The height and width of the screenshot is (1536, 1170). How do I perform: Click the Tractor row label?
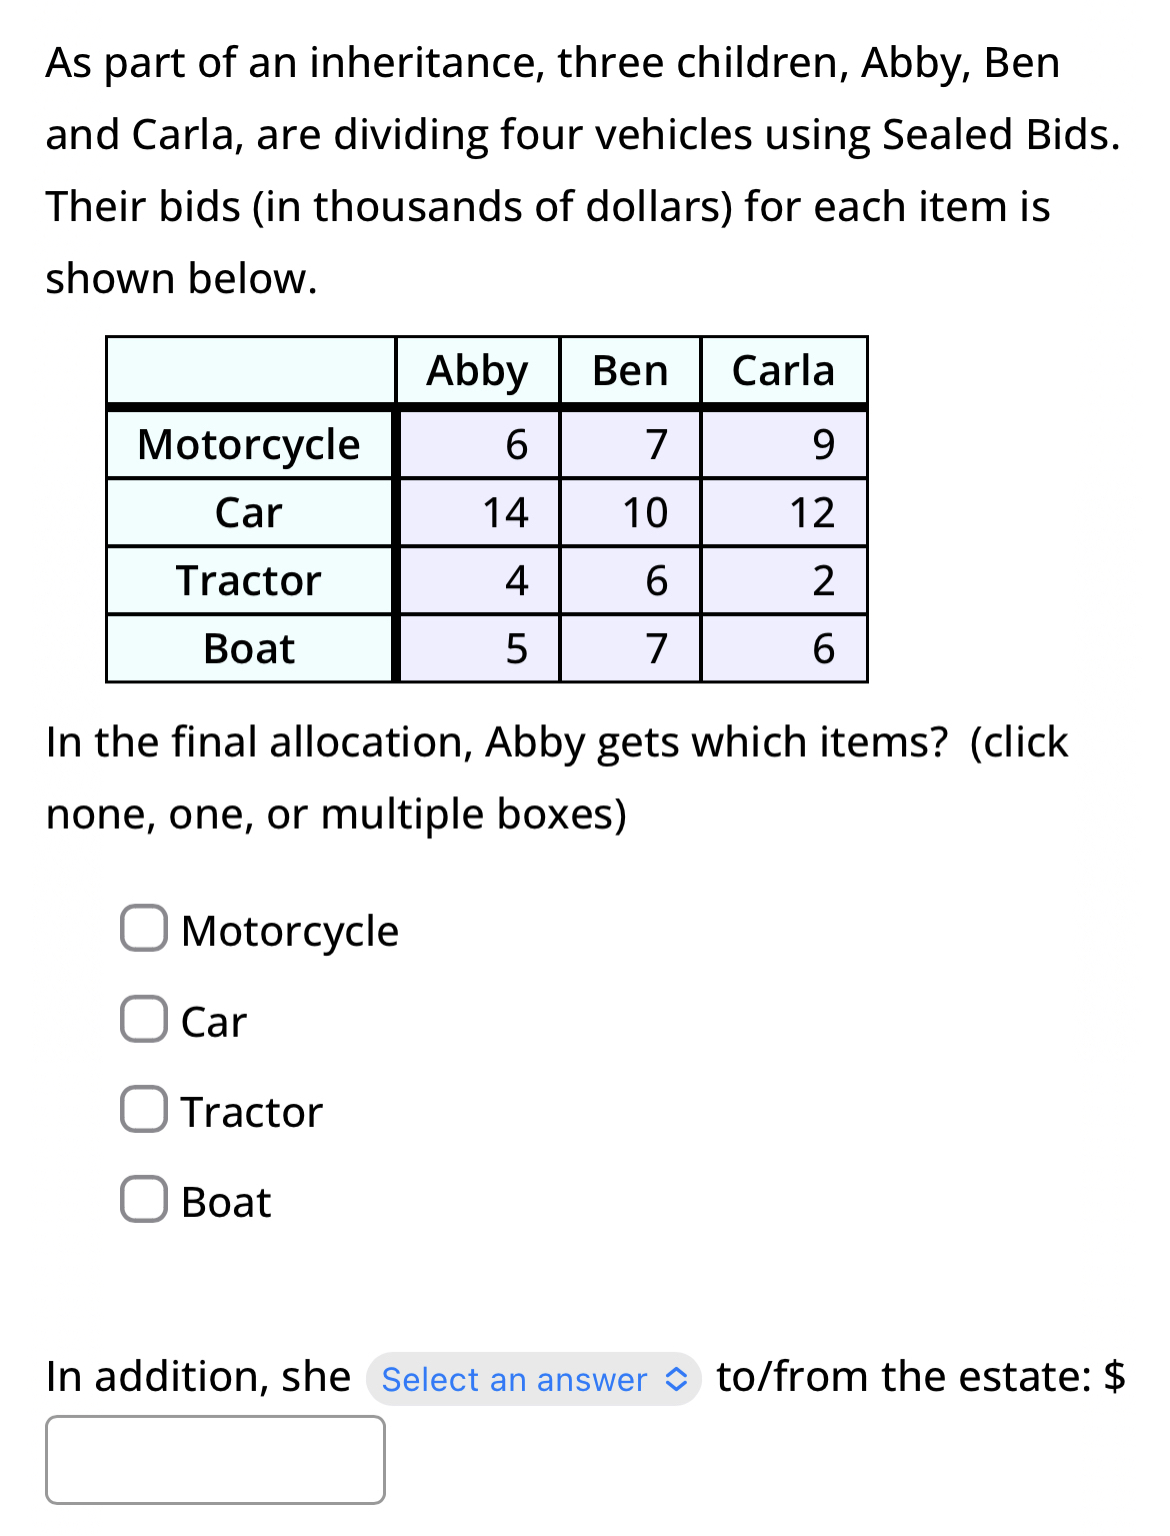[x=250, y=582]
